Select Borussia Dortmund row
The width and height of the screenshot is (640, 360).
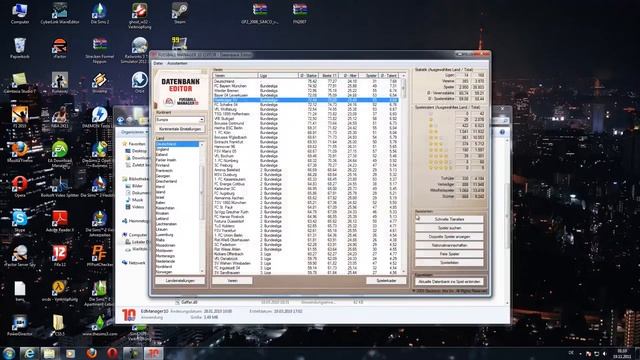tap(305, 123)
